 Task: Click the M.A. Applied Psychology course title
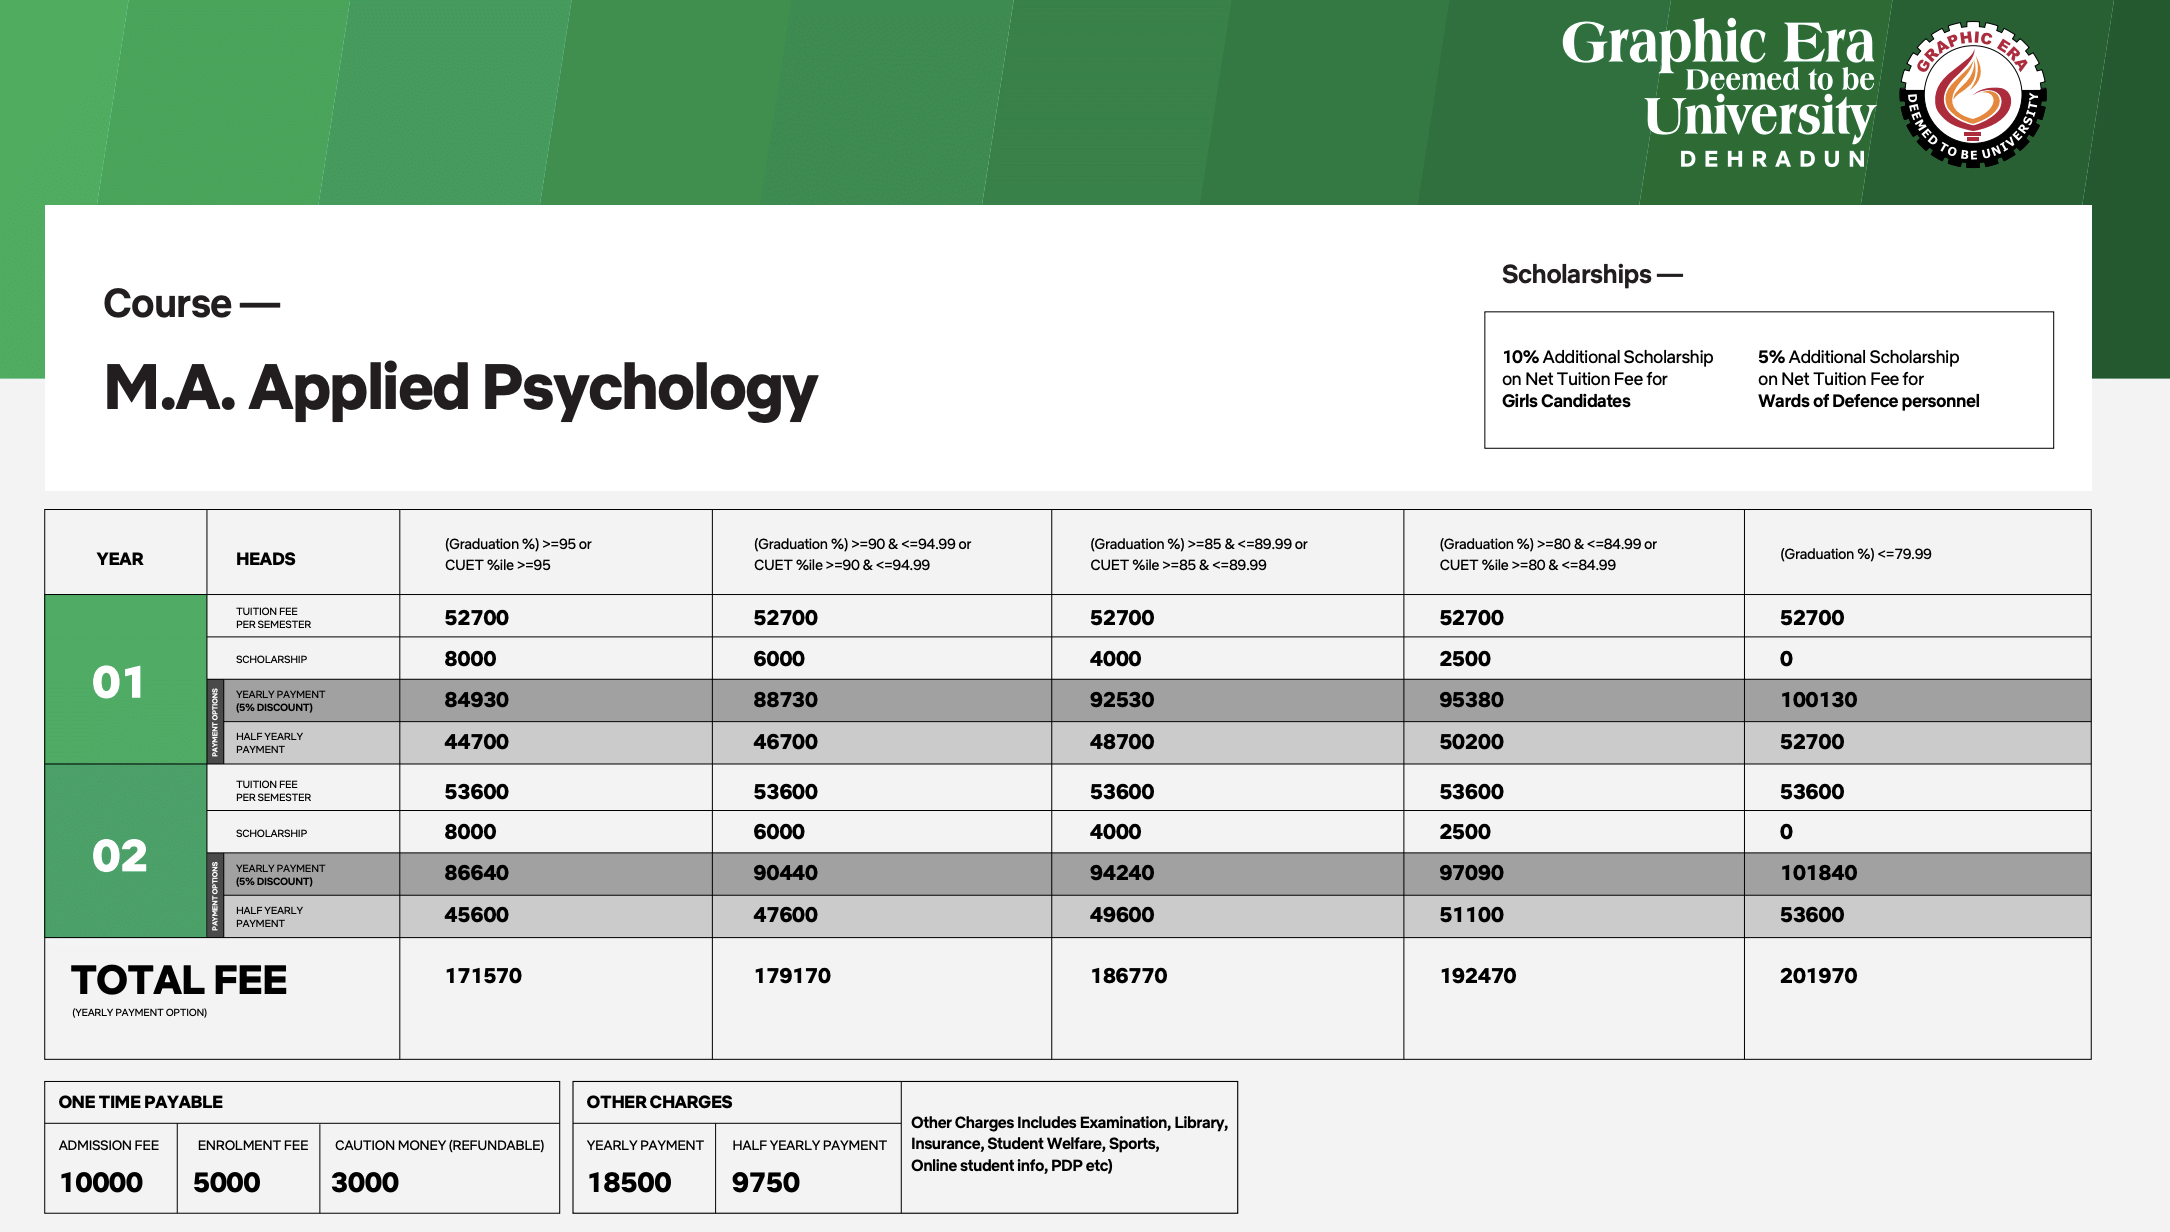coord(460,388)
